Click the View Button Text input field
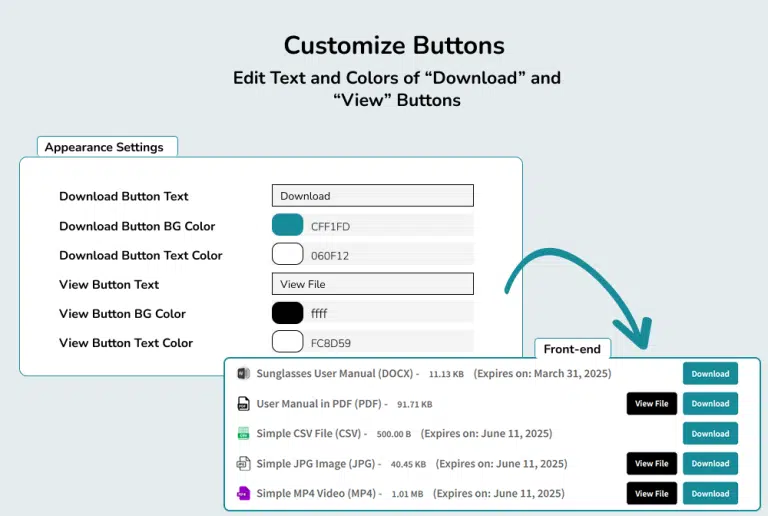Viewport: 768px width, 516px height. [372, 284]
